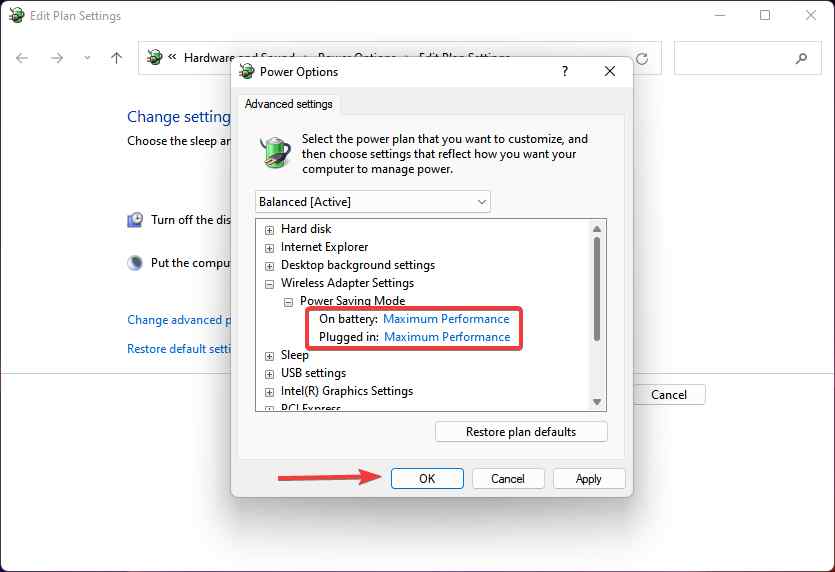Click the Up arrow navigation icon

coord(116,58)
